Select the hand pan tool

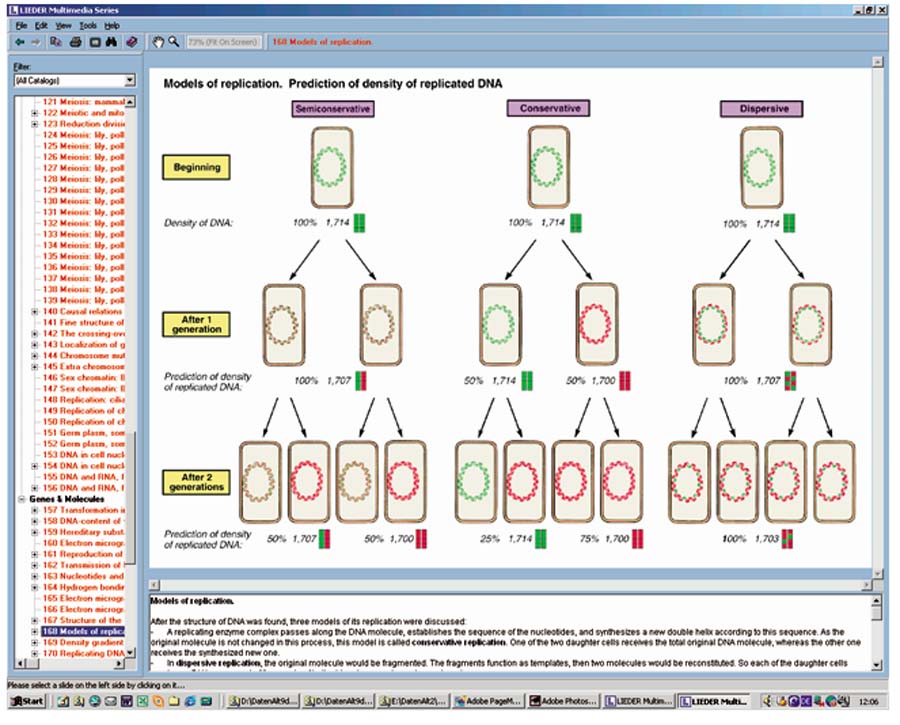[157, 42]
